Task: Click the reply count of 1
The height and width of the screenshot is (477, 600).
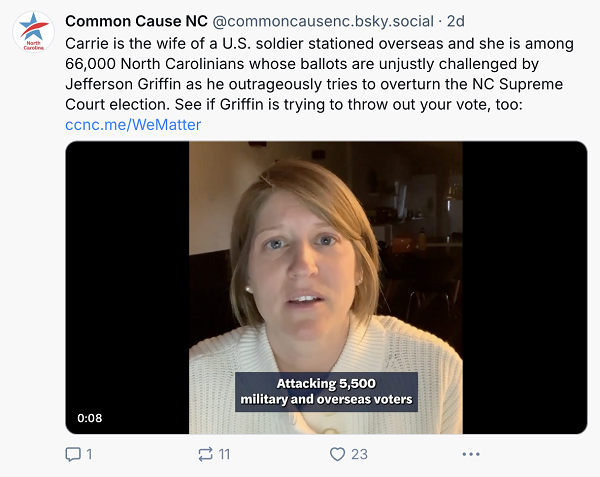Action: 89,454
